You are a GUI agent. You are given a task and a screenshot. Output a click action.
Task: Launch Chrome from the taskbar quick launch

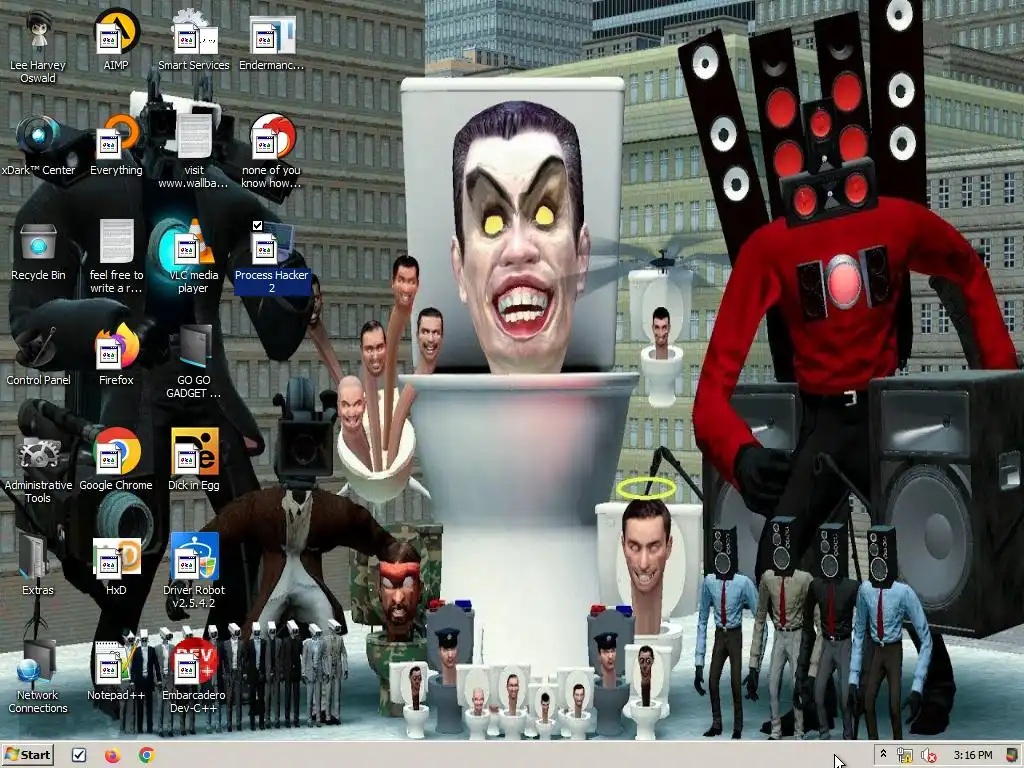147,755
